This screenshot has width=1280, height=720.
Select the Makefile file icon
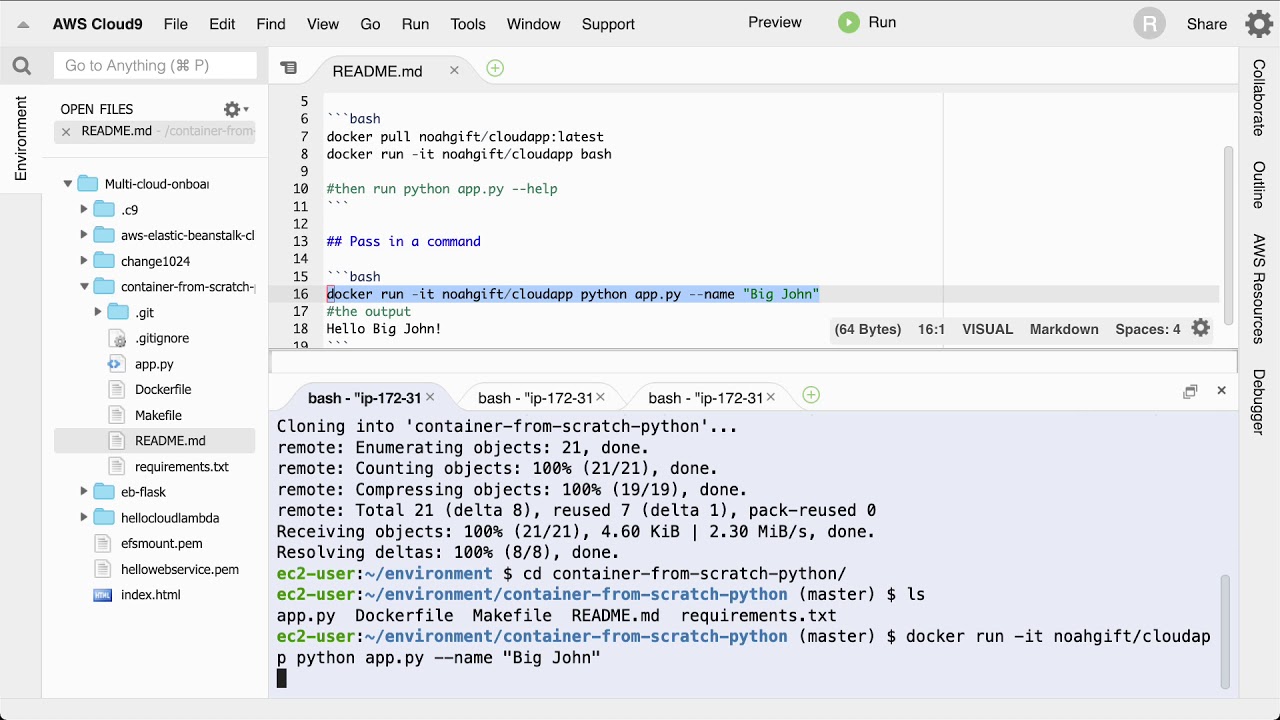tap(115, 415)
